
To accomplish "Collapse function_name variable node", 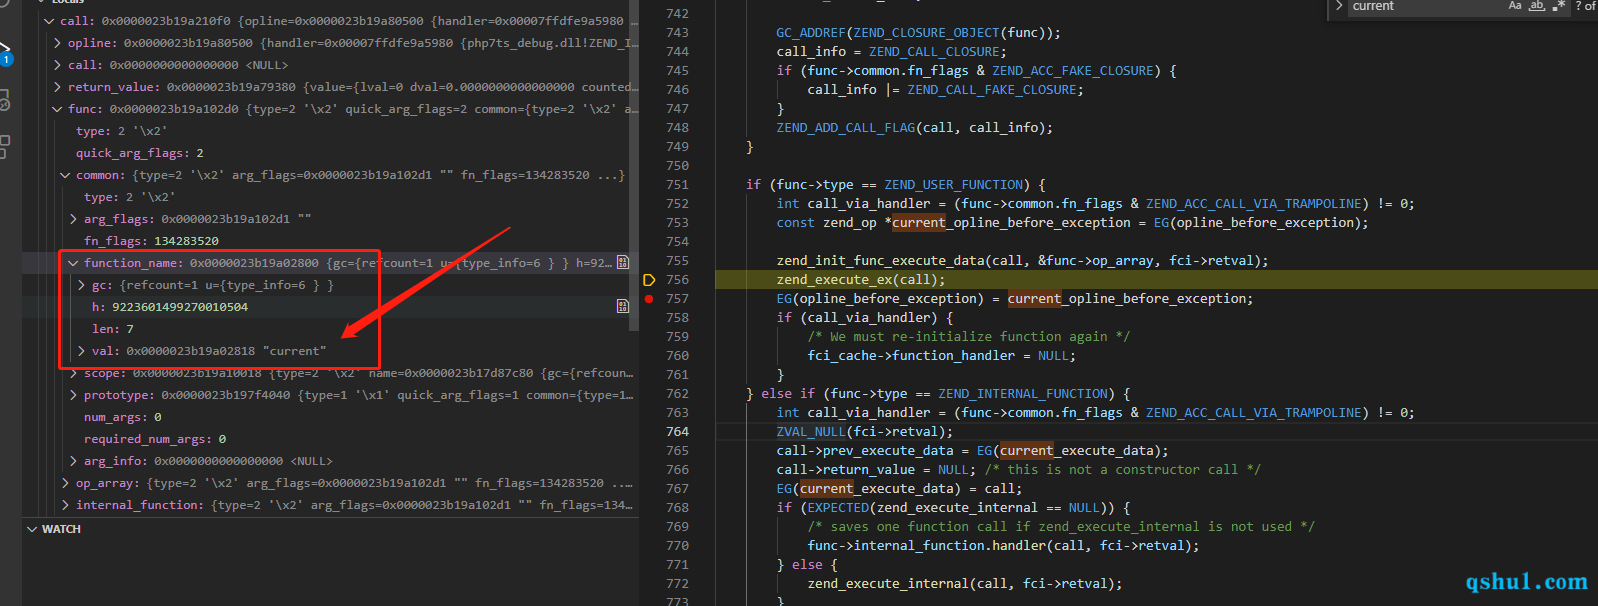I will pos(73,263).
